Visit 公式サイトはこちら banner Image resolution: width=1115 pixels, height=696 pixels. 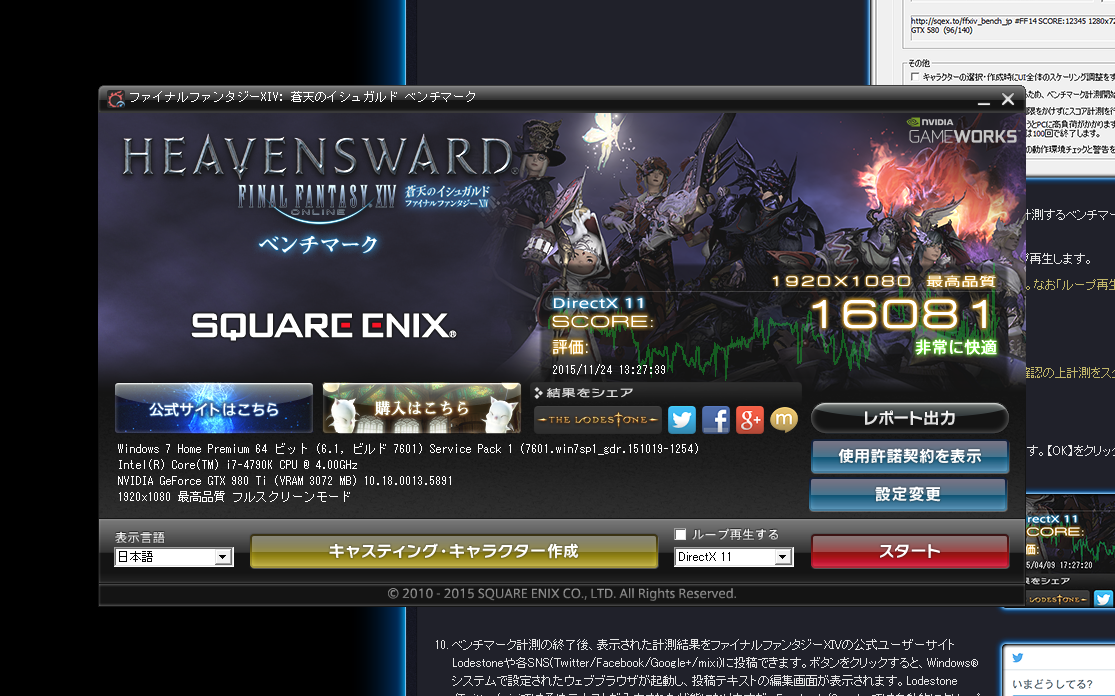pyautogui.click(x=214, y=408)
